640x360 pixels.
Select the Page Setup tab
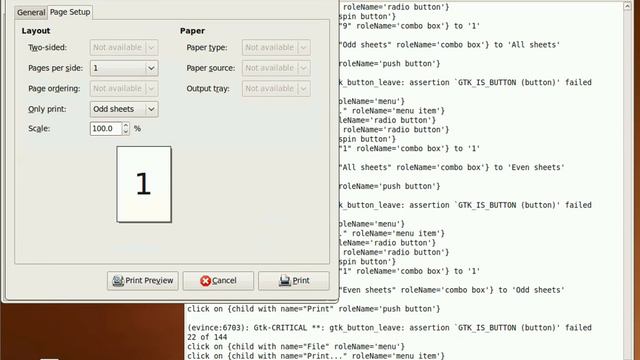(70, 12)
